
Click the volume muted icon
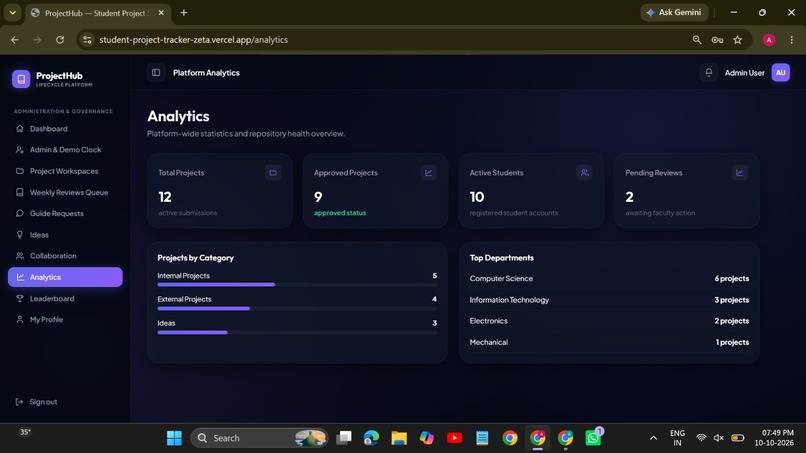coord(719,438)
